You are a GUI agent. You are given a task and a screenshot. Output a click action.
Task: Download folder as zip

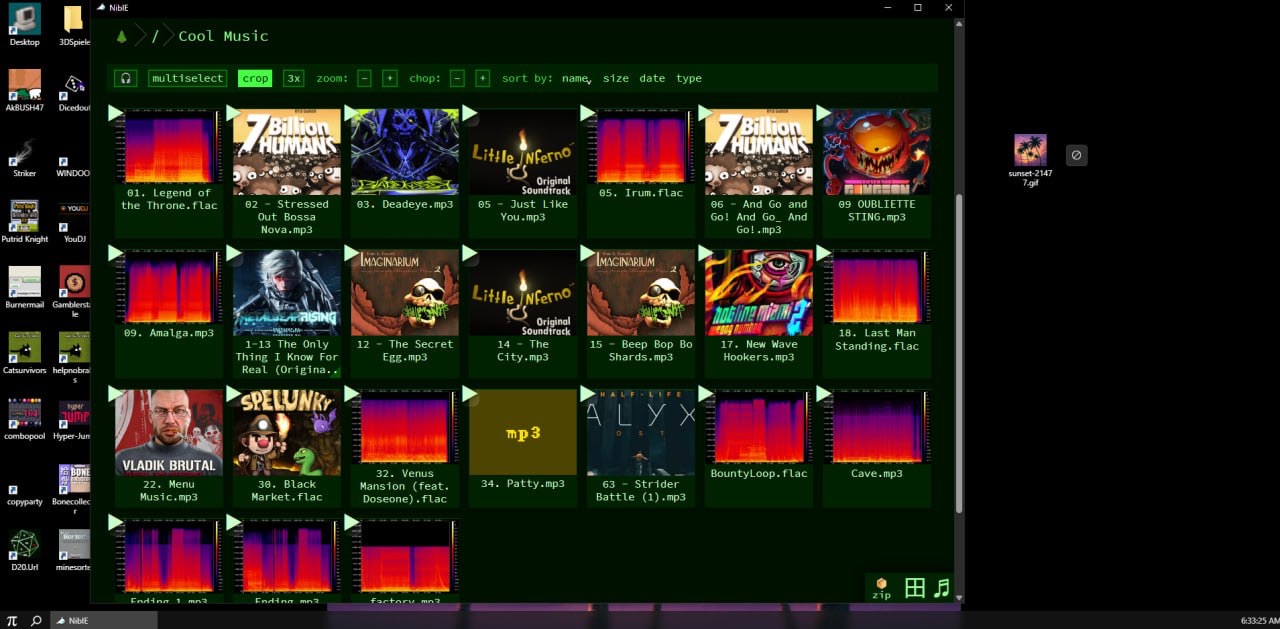click(881, 588)
